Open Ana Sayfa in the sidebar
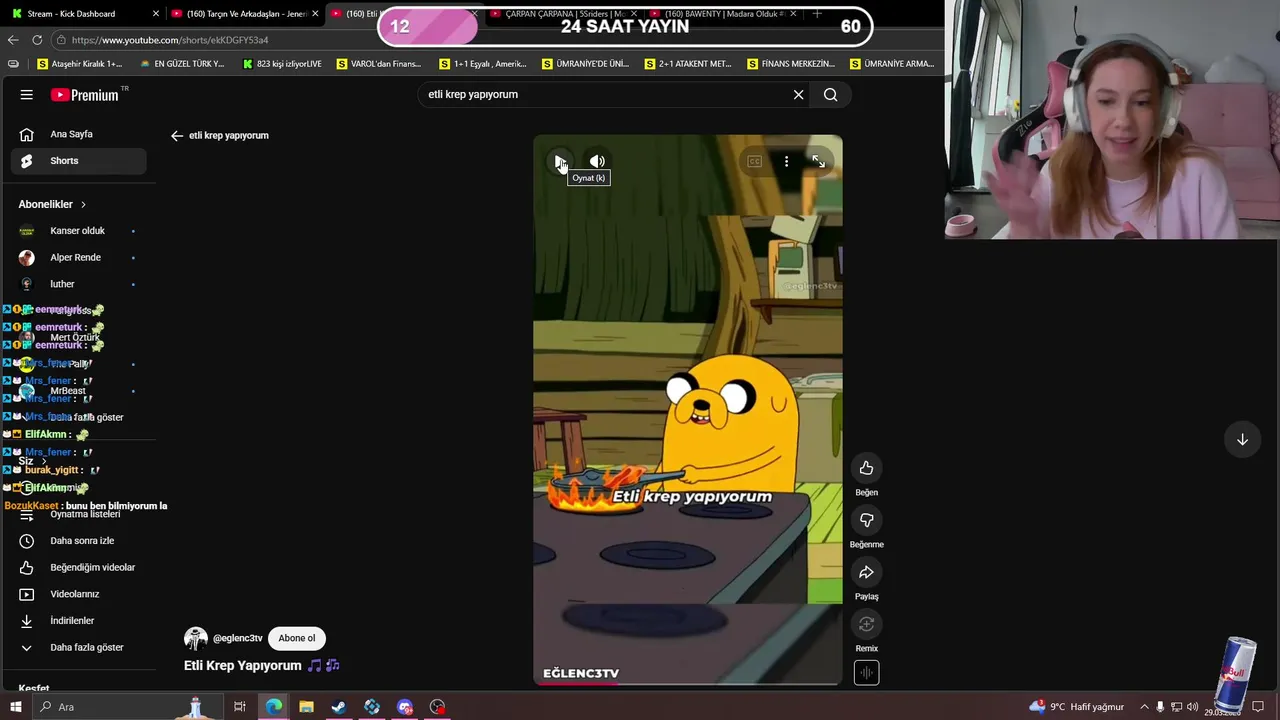 78,134
